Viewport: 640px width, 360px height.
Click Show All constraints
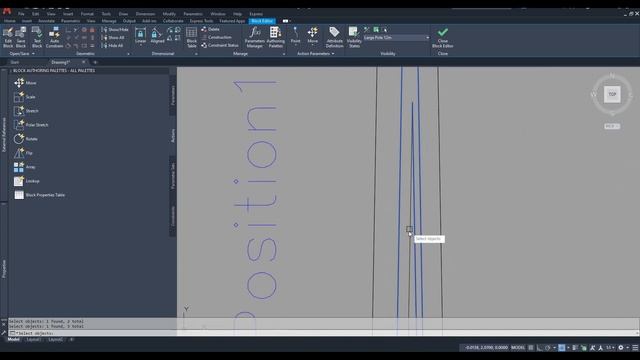(x=113, y=38)
